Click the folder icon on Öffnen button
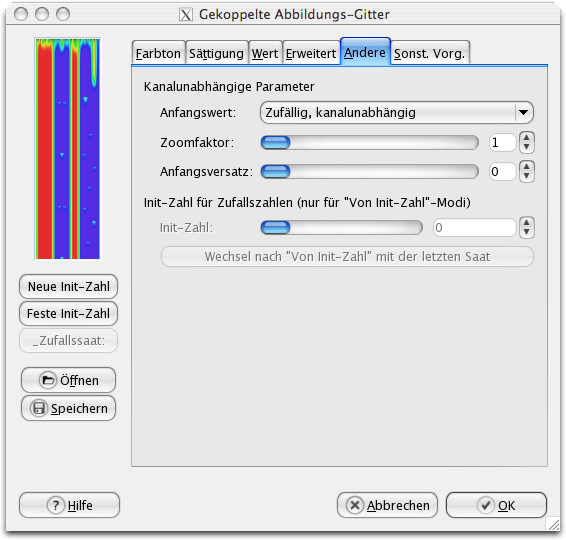 [x=48, y=380]
